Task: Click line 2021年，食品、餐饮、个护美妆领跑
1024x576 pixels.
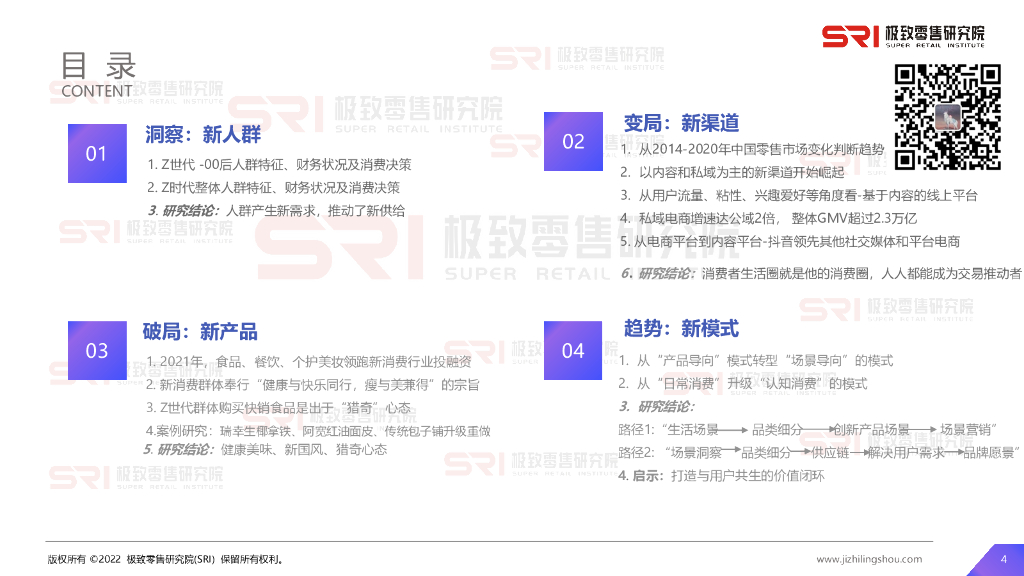Action: pyautogui.click(x=308, y=361)
